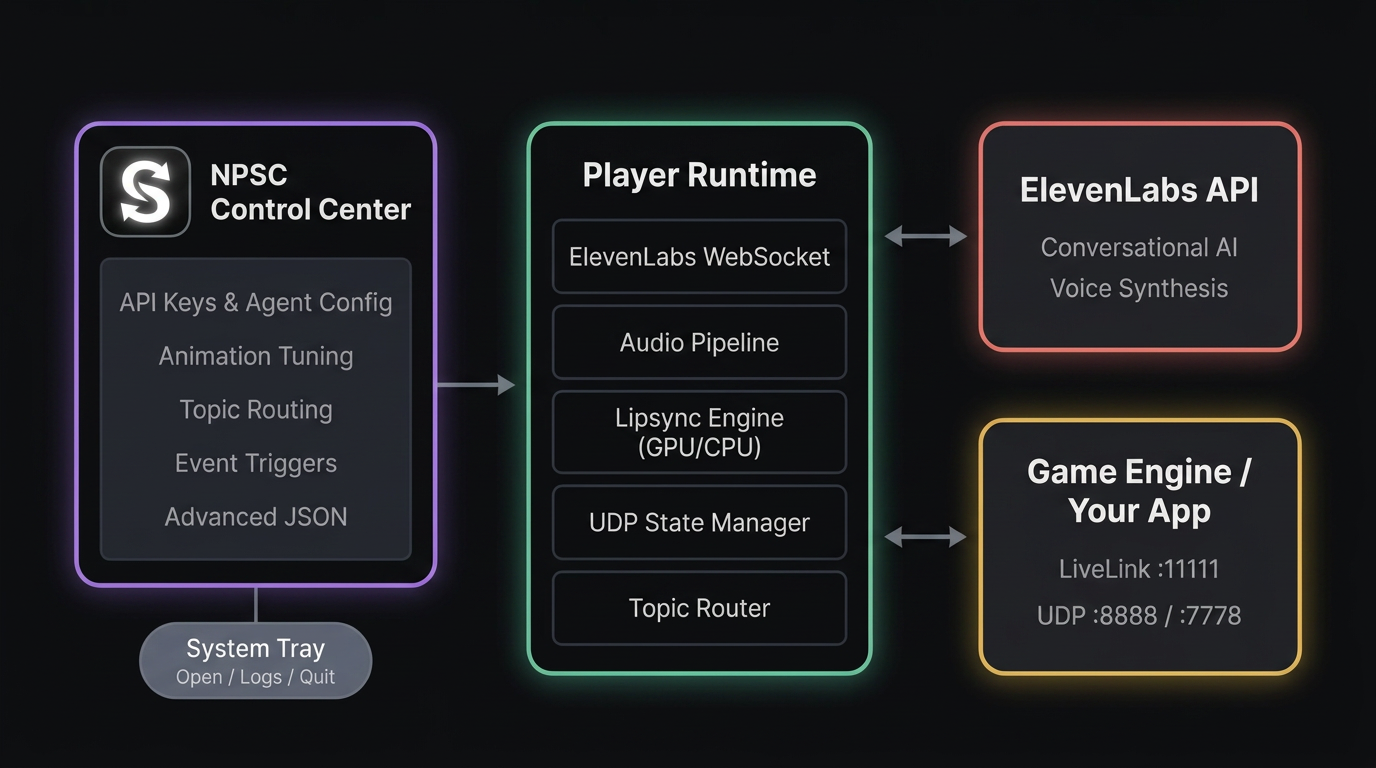Expand the API Keys & Agent Config section

pos(255,302)
